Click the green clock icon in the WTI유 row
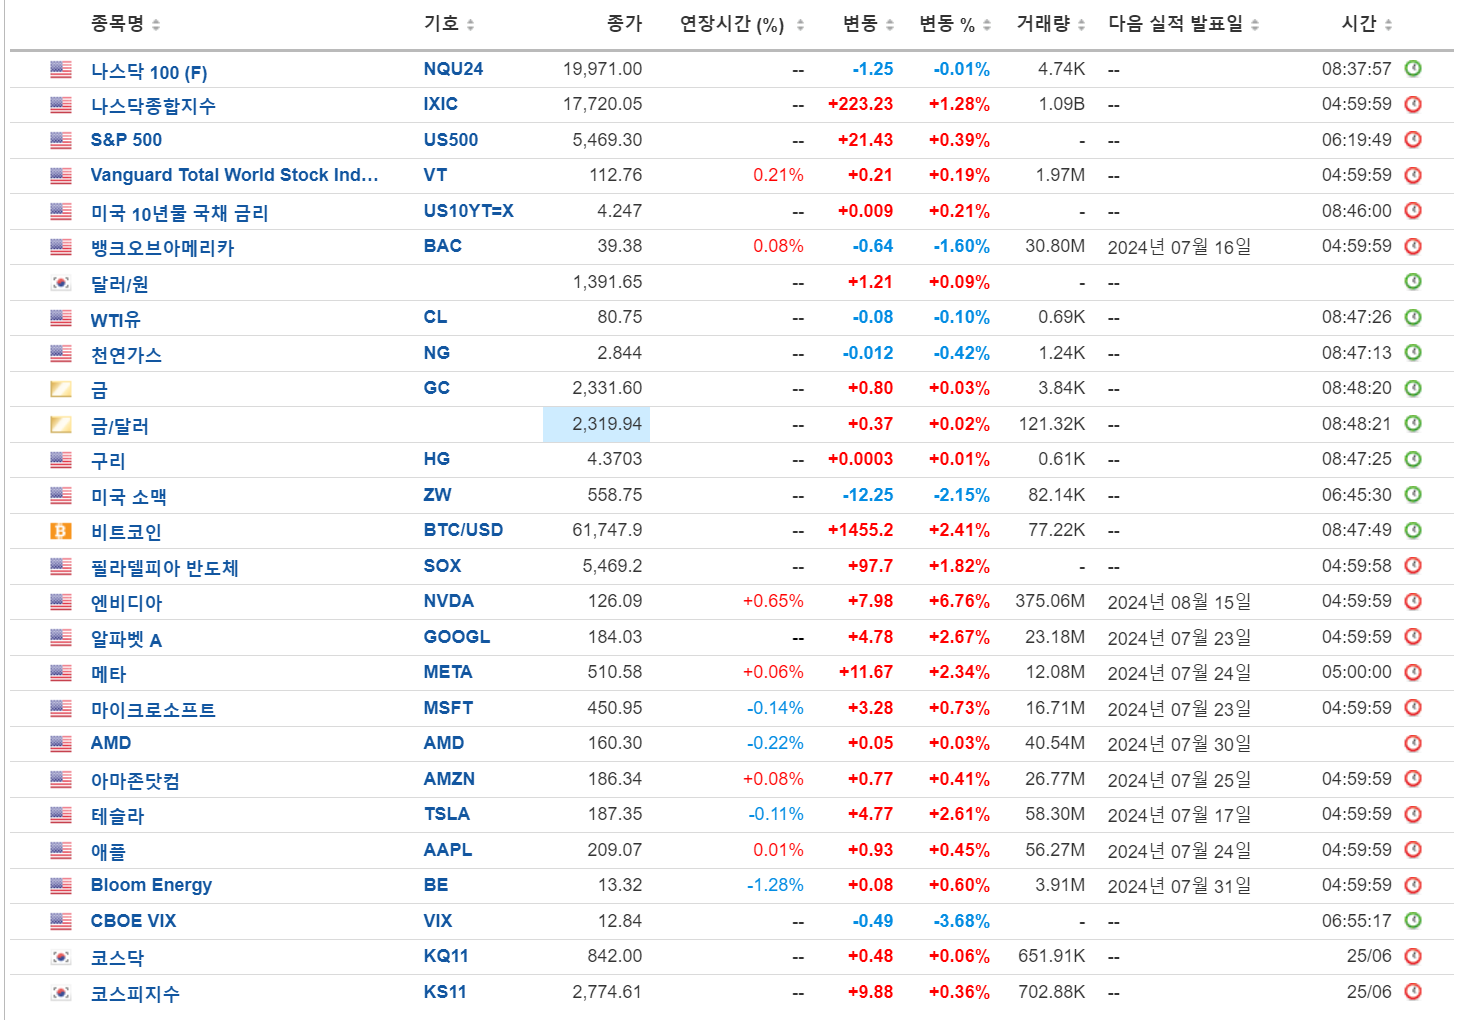1458x1020 pixels. (1413, 317)
